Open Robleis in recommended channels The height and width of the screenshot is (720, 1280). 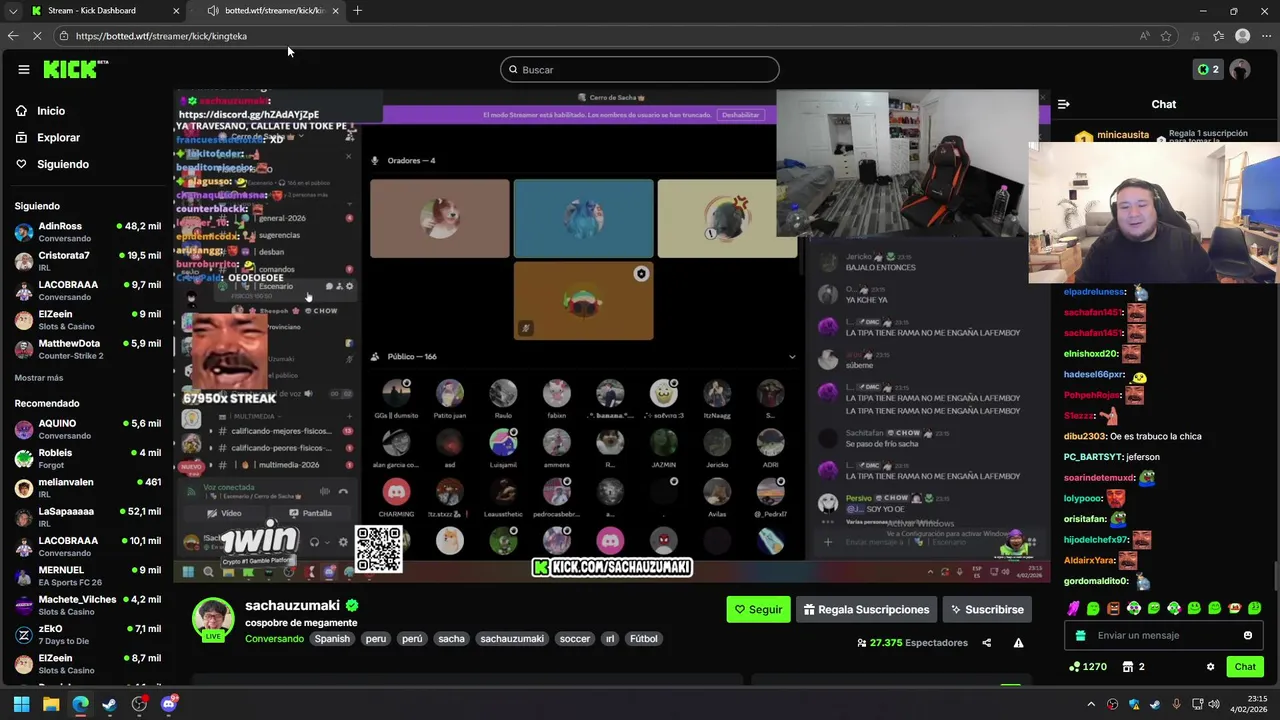(x=87, y=458)
